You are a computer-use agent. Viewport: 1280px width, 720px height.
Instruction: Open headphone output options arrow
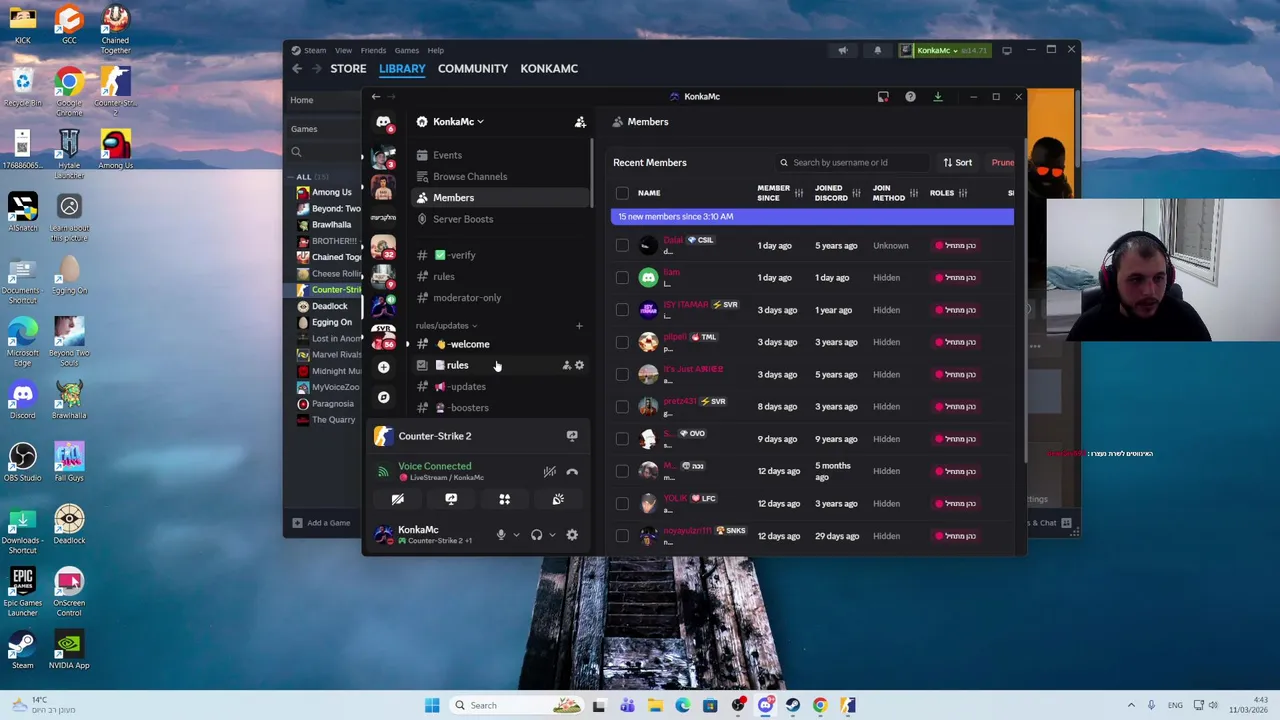[552, 535]
